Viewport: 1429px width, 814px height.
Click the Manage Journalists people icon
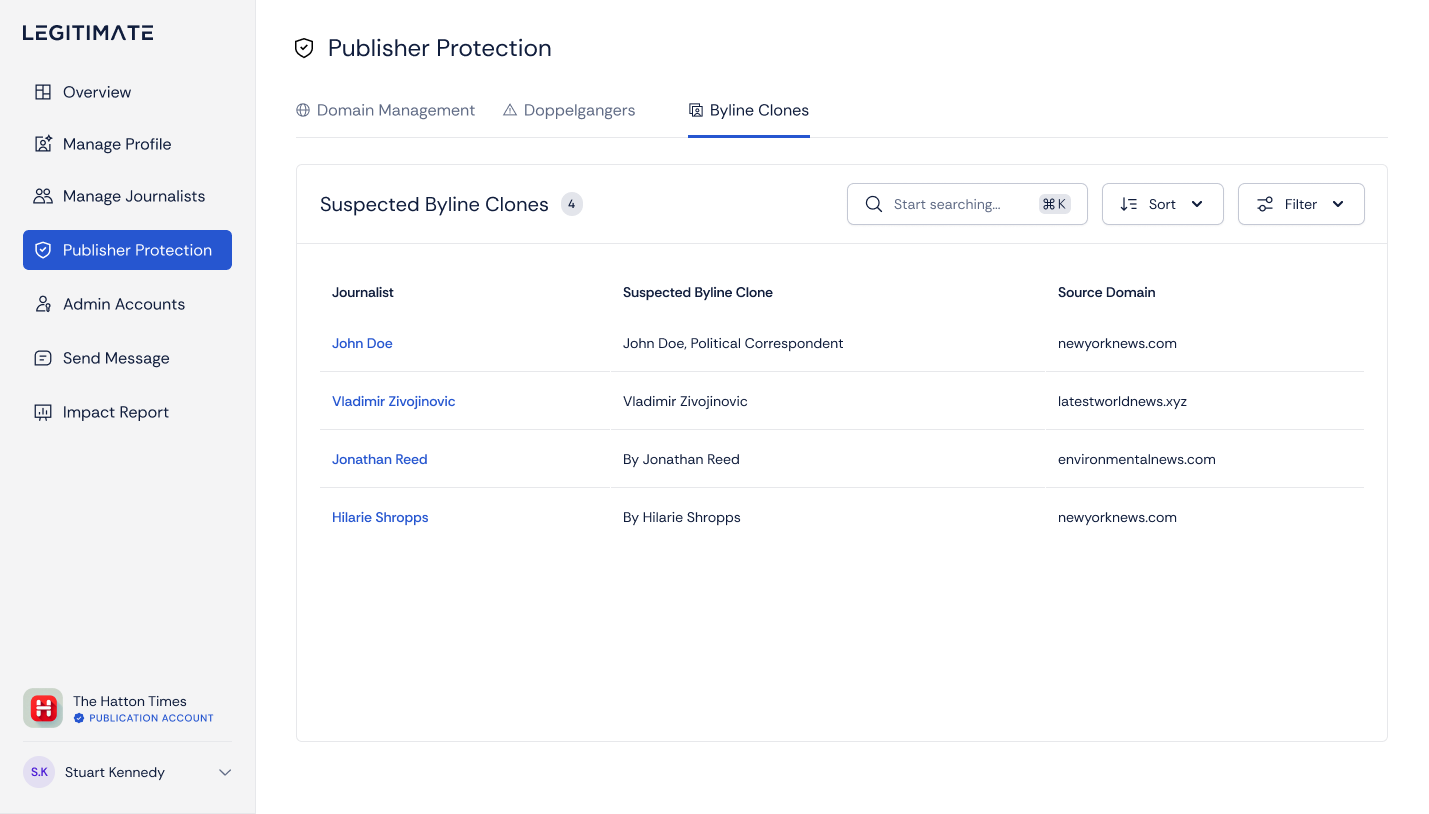42,196
